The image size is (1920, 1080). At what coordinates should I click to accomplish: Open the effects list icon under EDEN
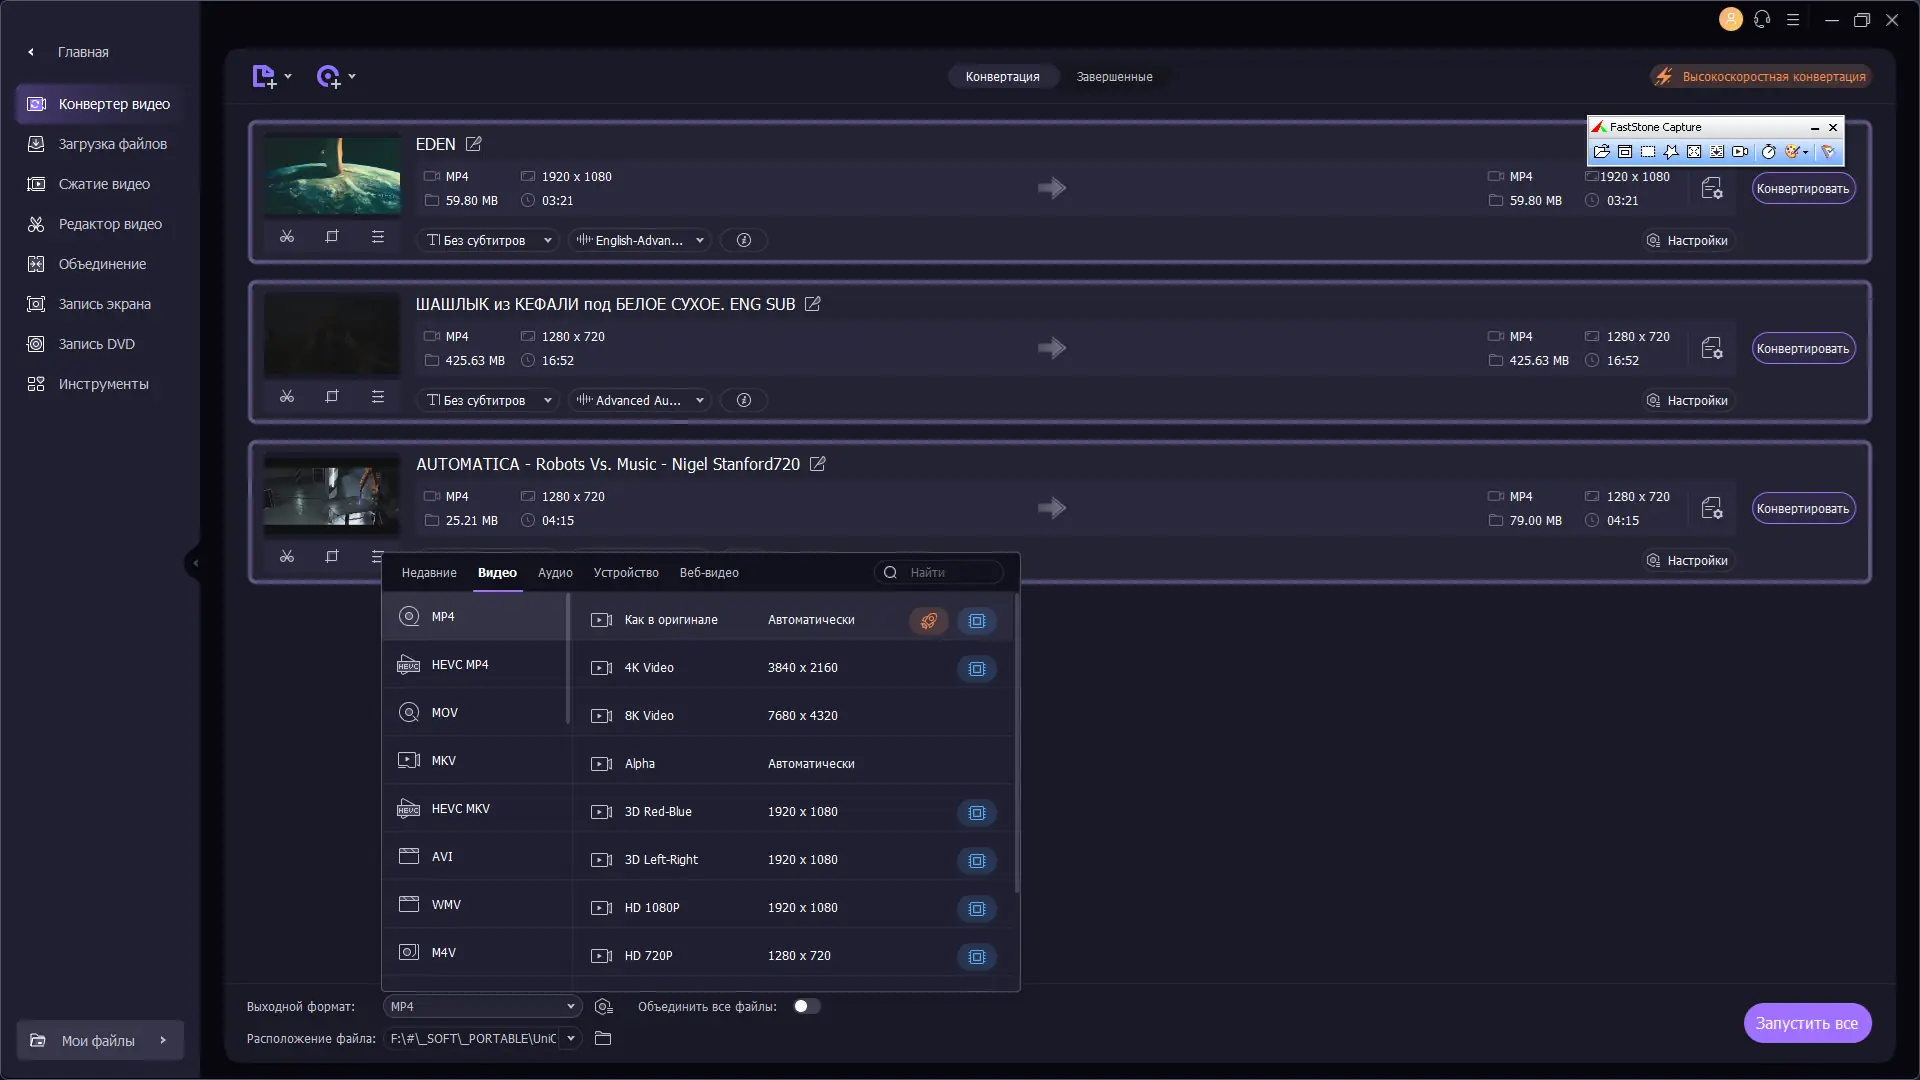pyautogui.click(x=378, y=237)
